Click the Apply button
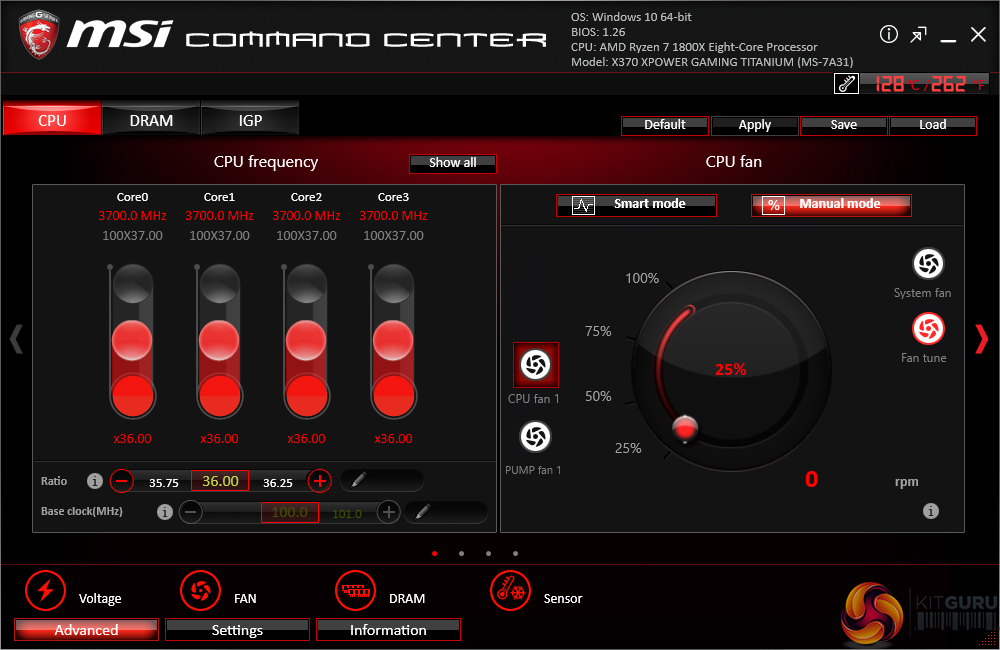 pyautogui.click(x=754, y=125)
